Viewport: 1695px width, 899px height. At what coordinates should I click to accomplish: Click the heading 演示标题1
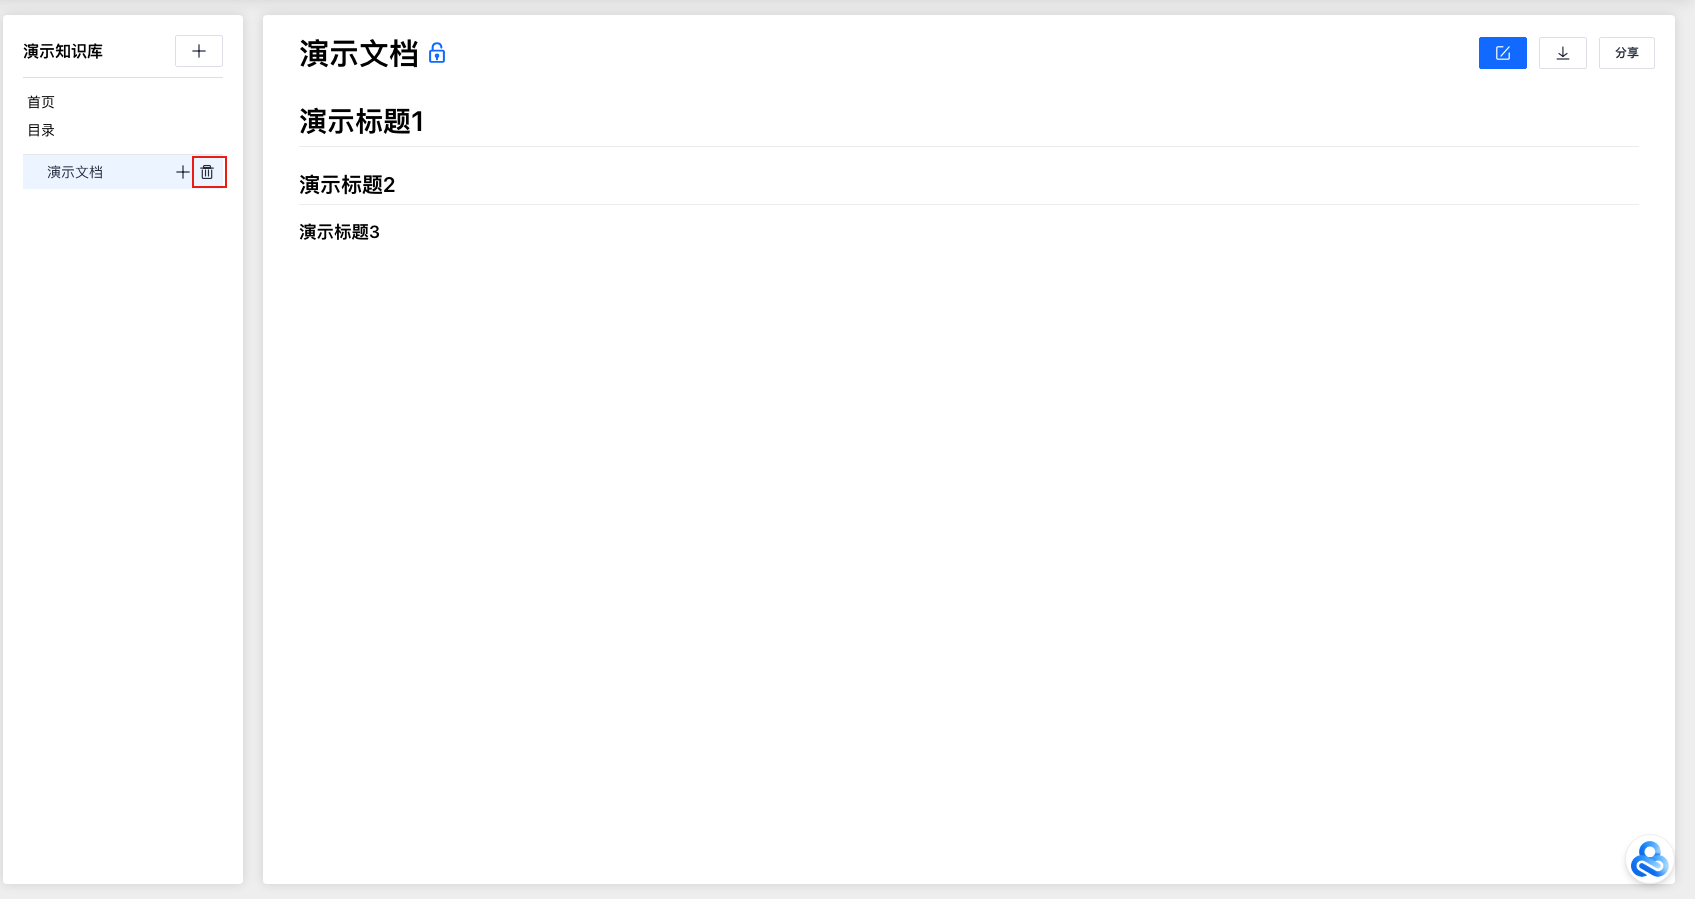click(361, 122)
